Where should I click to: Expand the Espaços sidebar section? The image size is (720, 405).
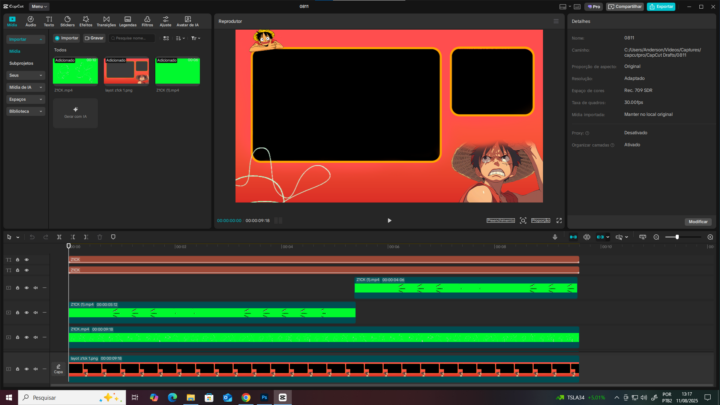coord(26,99)
